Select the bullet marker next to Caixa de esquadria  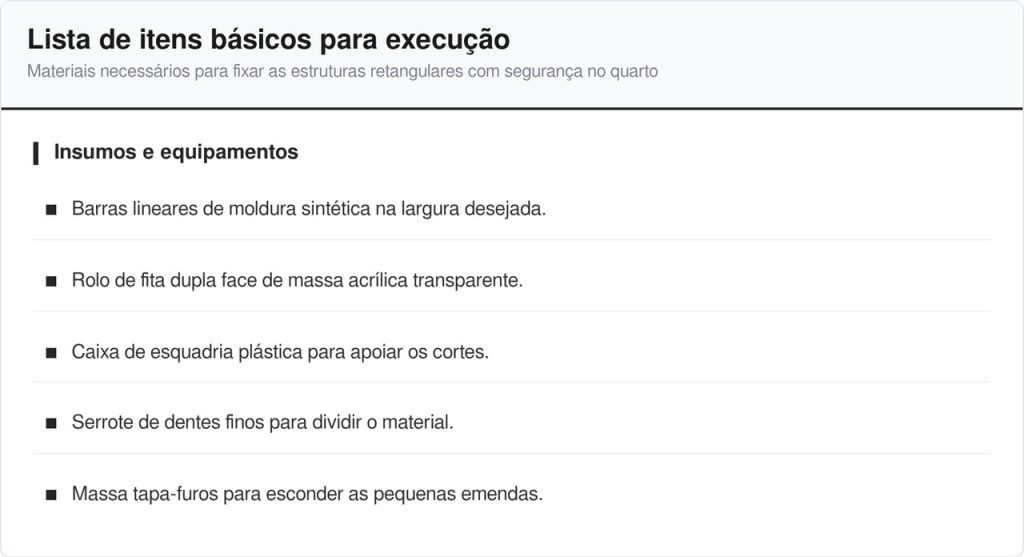(50, 353)
